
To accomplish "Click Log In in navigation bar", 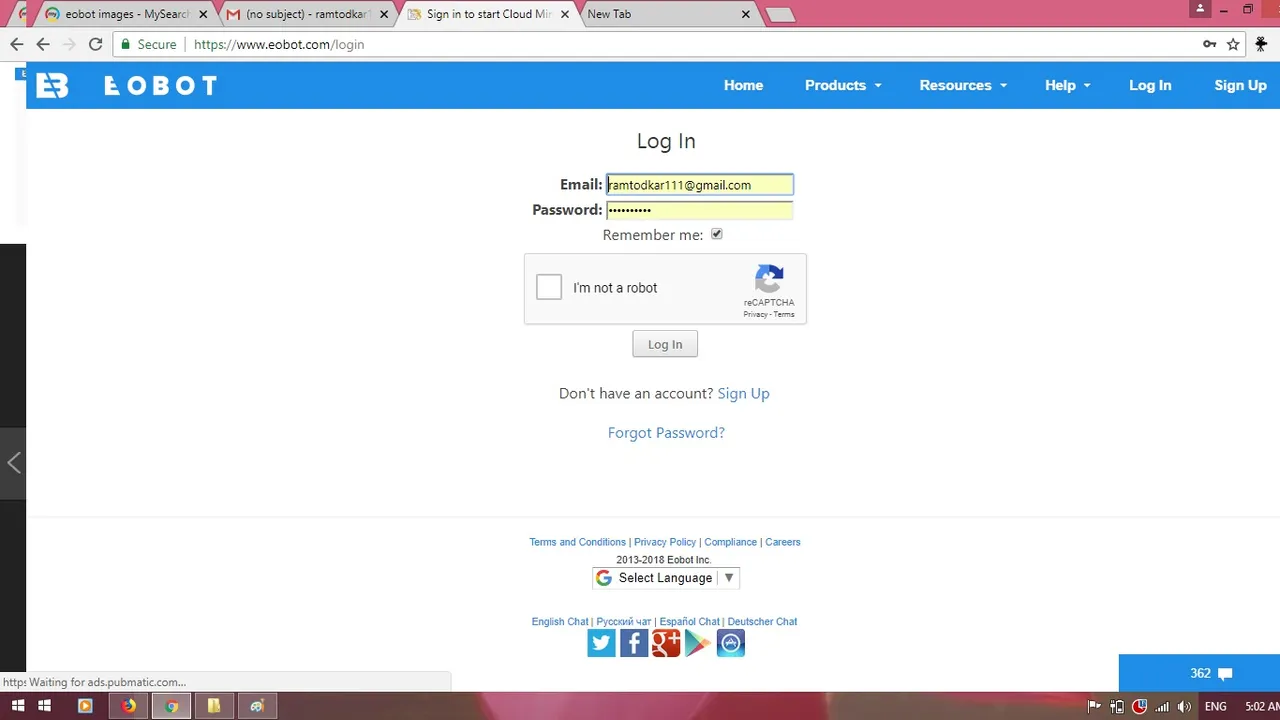I will point(1150,85).
